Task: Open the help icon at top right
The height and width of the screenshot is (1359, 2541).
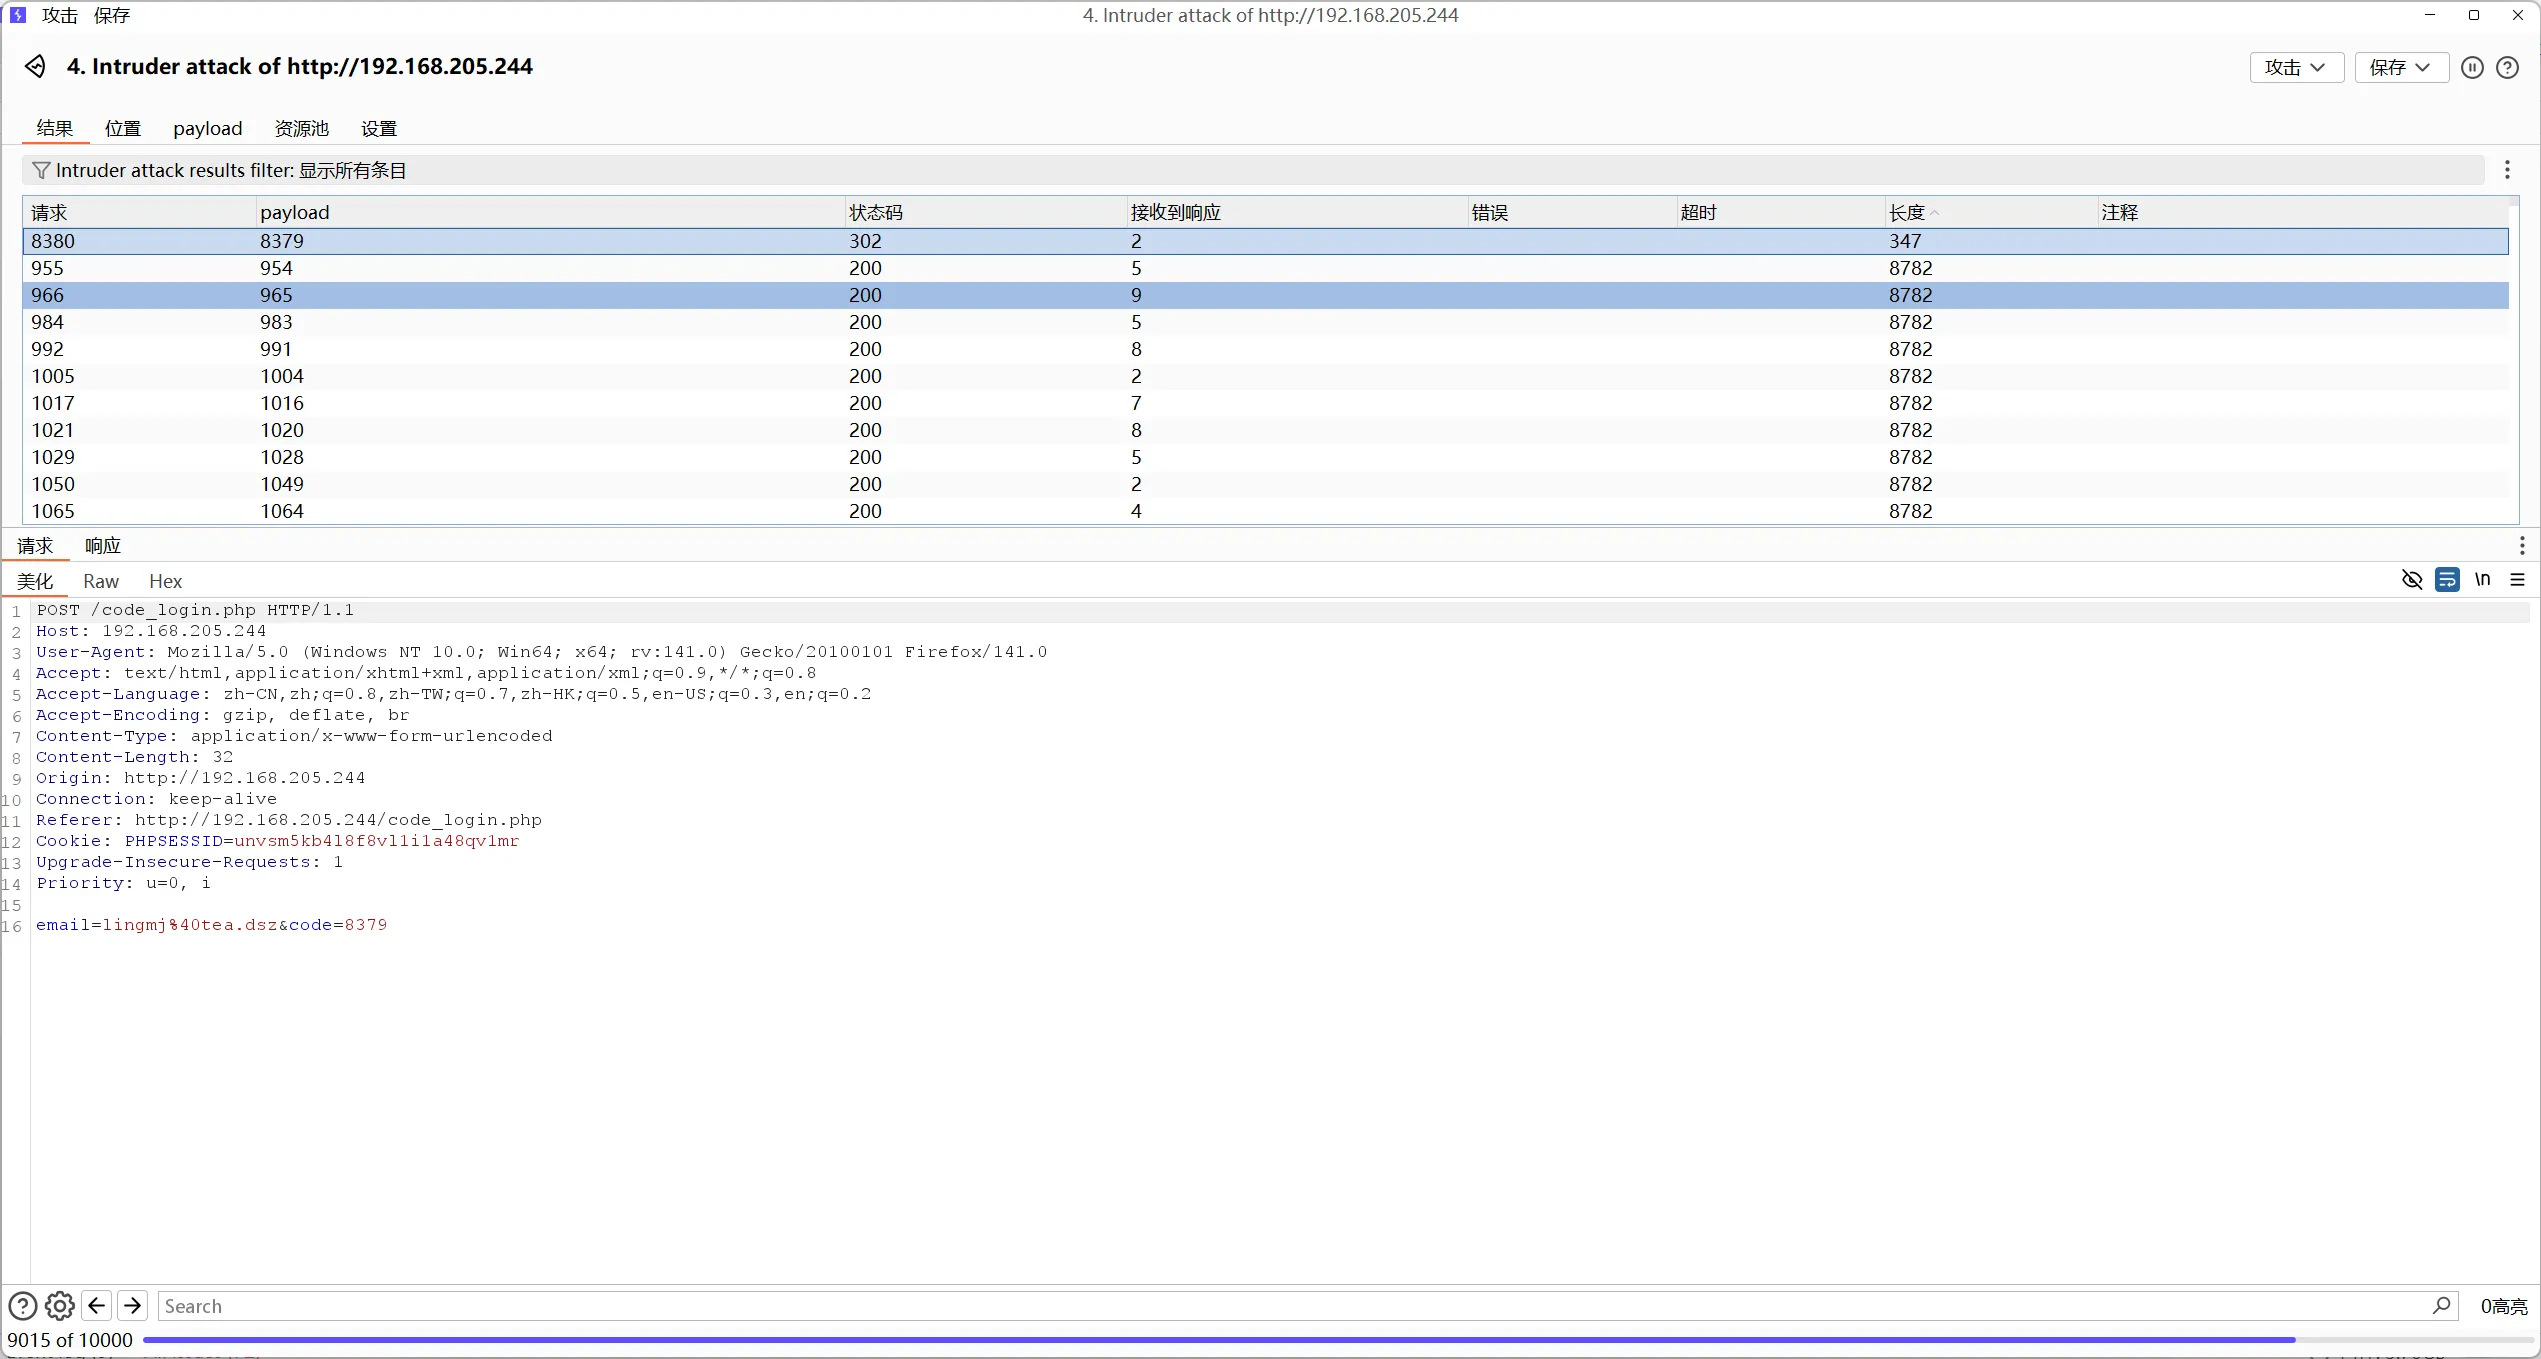Action: click(x=2507, y=67)
